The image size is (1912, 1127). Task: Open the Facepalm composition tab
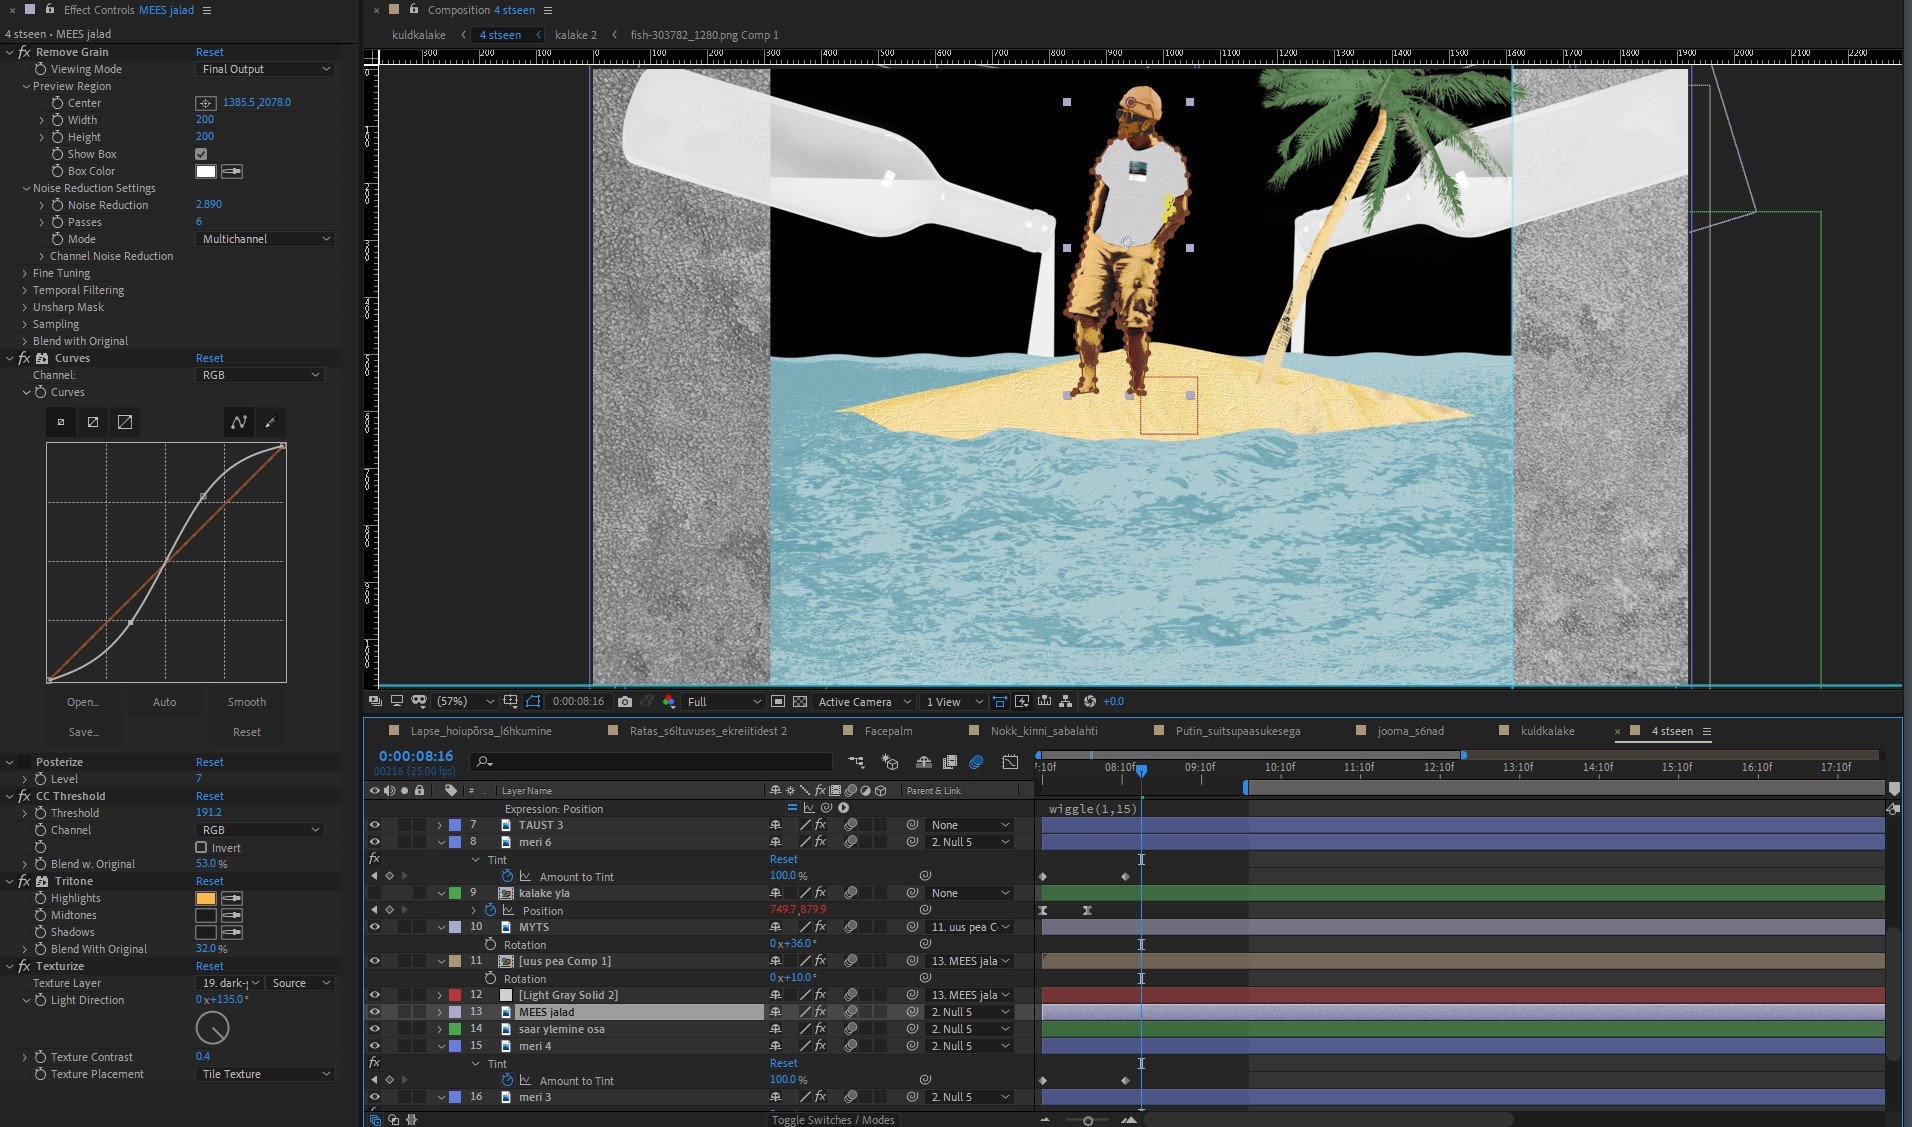(887, 731)
